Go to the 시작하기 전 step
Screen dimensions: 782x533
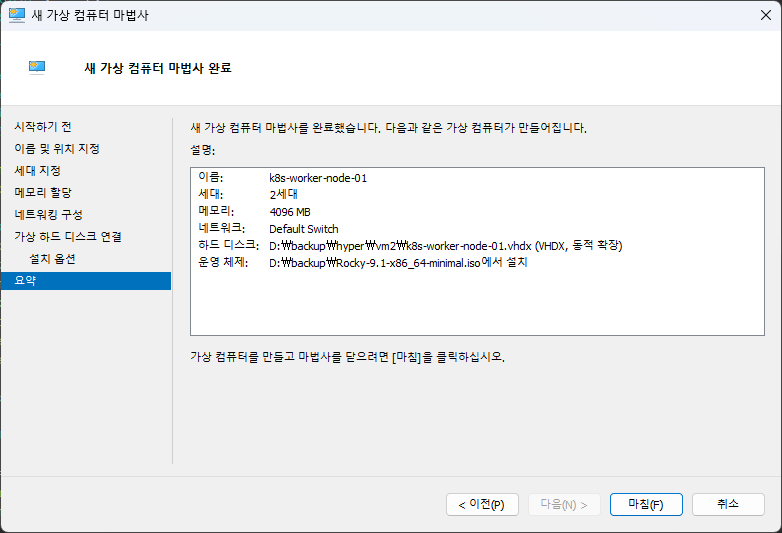coord(43,127)
